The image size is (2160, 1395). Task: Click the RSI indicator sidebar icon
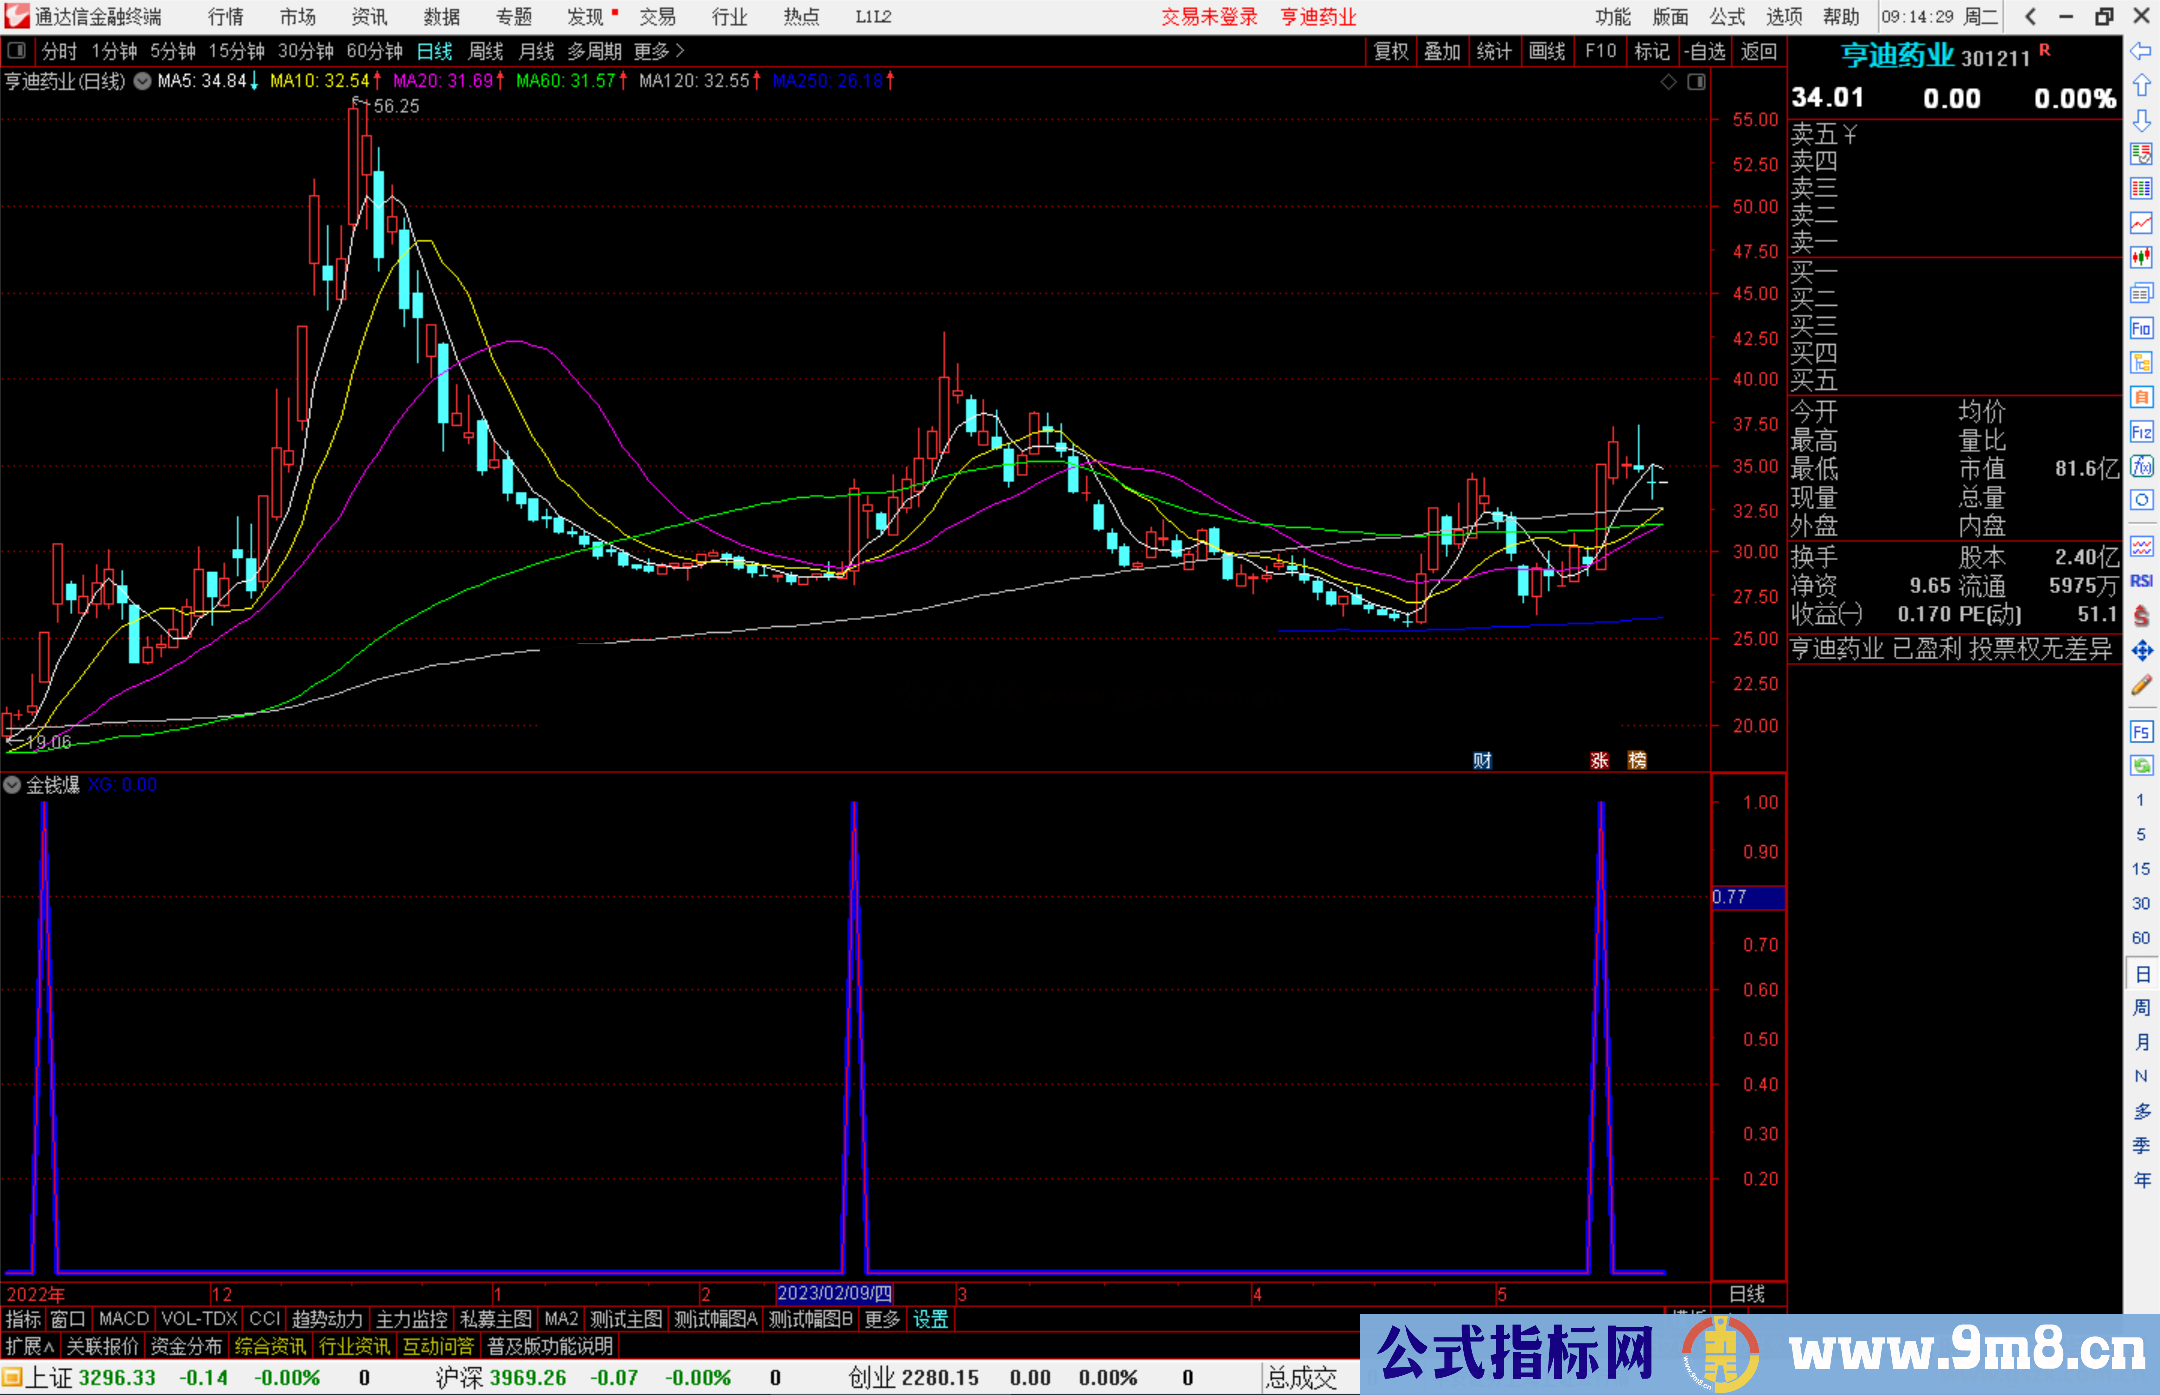pos(2141,581)
